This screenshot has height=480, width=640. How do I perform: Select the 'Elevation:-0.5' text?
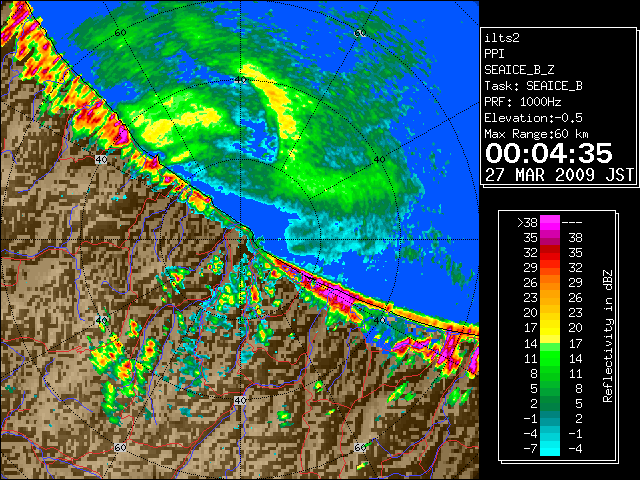tap(533, 118)
